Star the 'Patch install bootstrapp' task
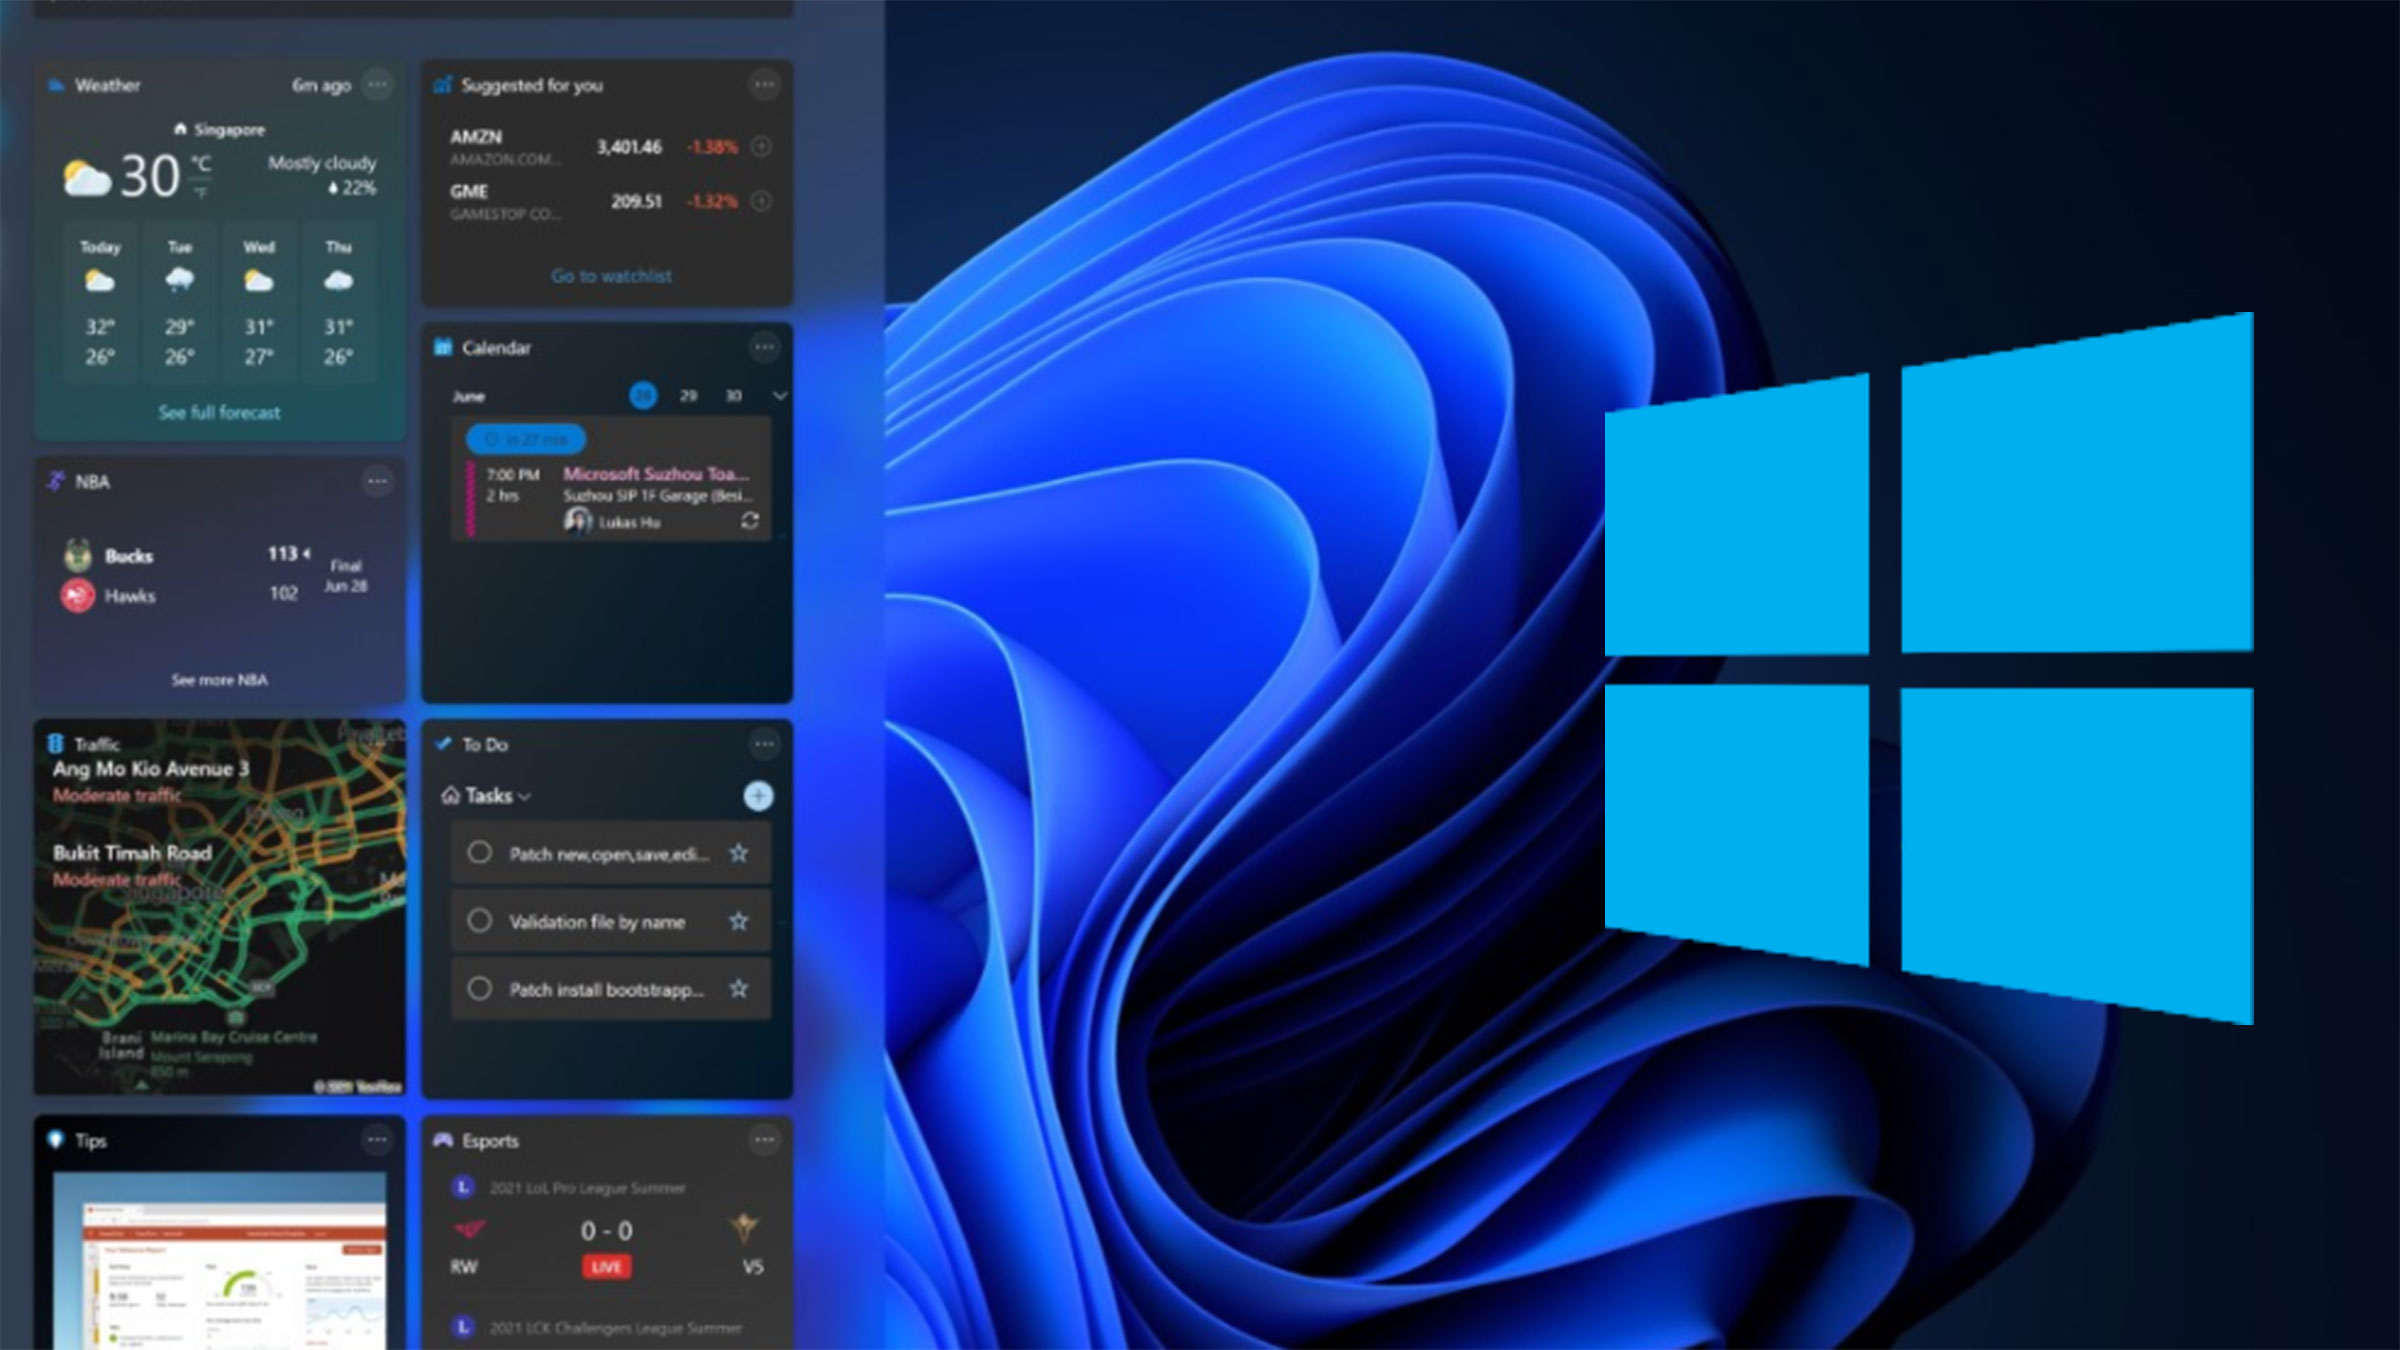The image size is (2400, 1350). tap(739, 988)
